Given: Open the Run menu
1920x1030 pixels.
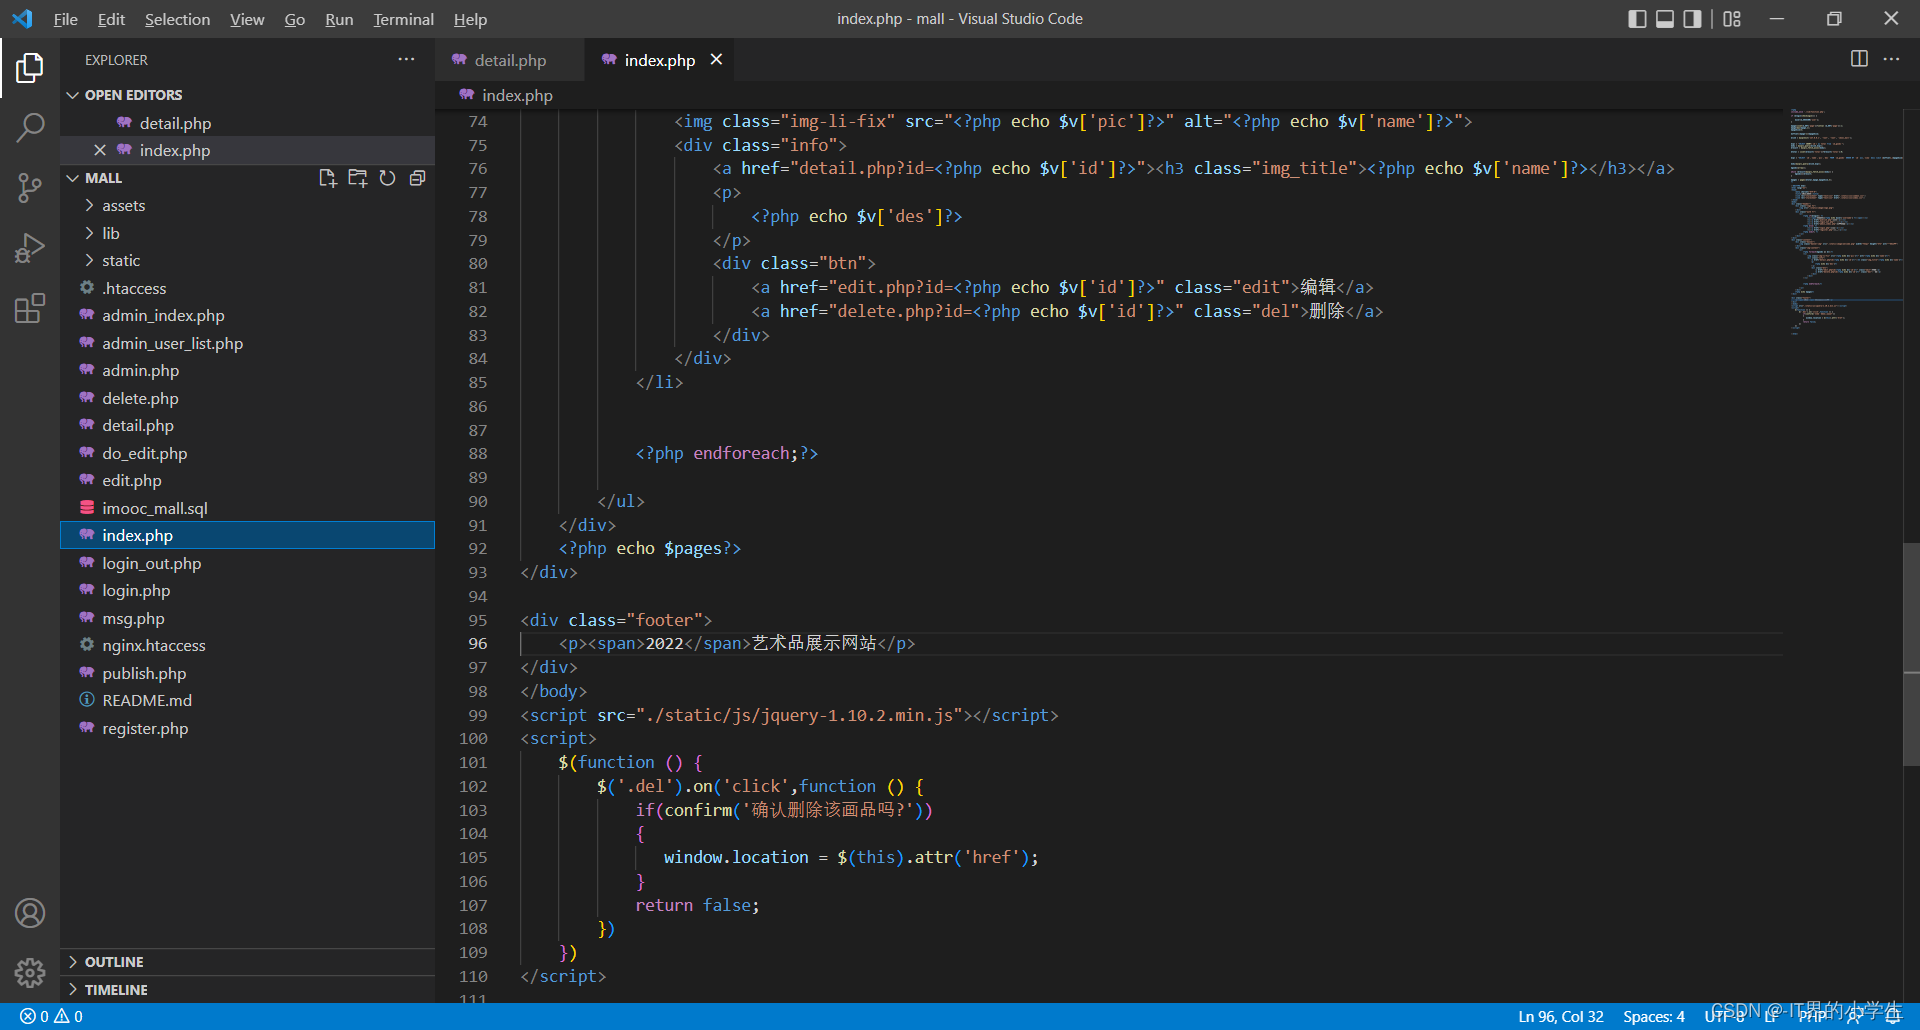Looking at the screenshot, I should pos(339,19).
